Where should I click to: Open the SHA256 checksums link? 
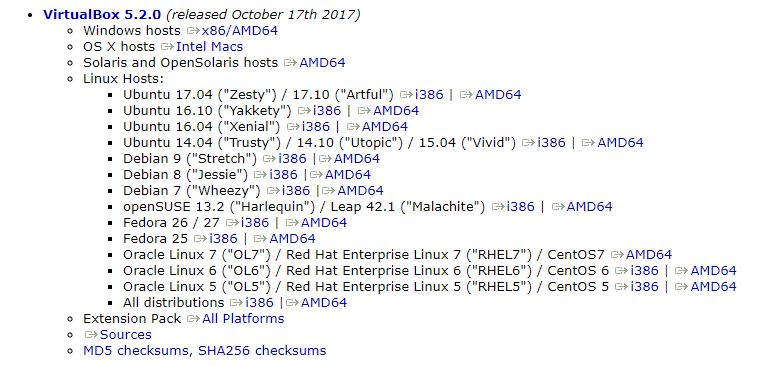point(262,351)
